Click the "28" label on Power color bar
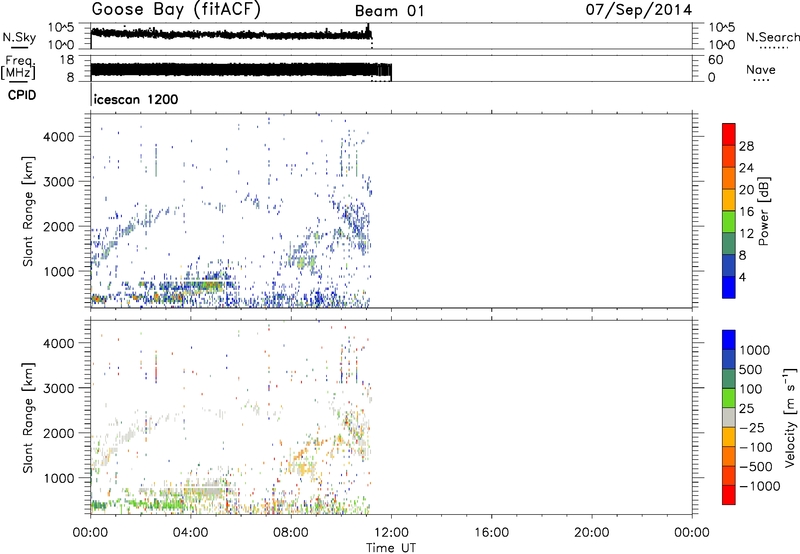Screen dimensions: 800x554 [x=746, y=146]
